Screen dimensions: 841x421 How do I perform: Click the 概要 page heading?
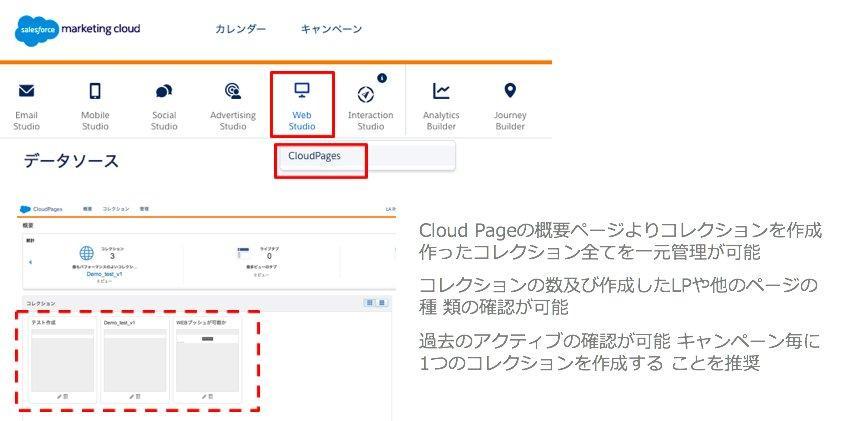pyautogui.click(x=30, y=226)
